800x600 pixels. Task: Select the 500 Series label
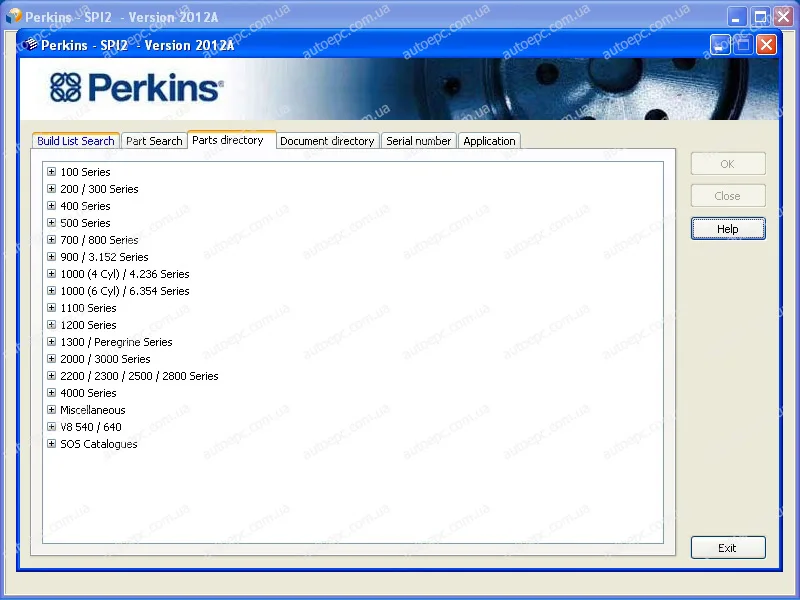pos(85,223)
